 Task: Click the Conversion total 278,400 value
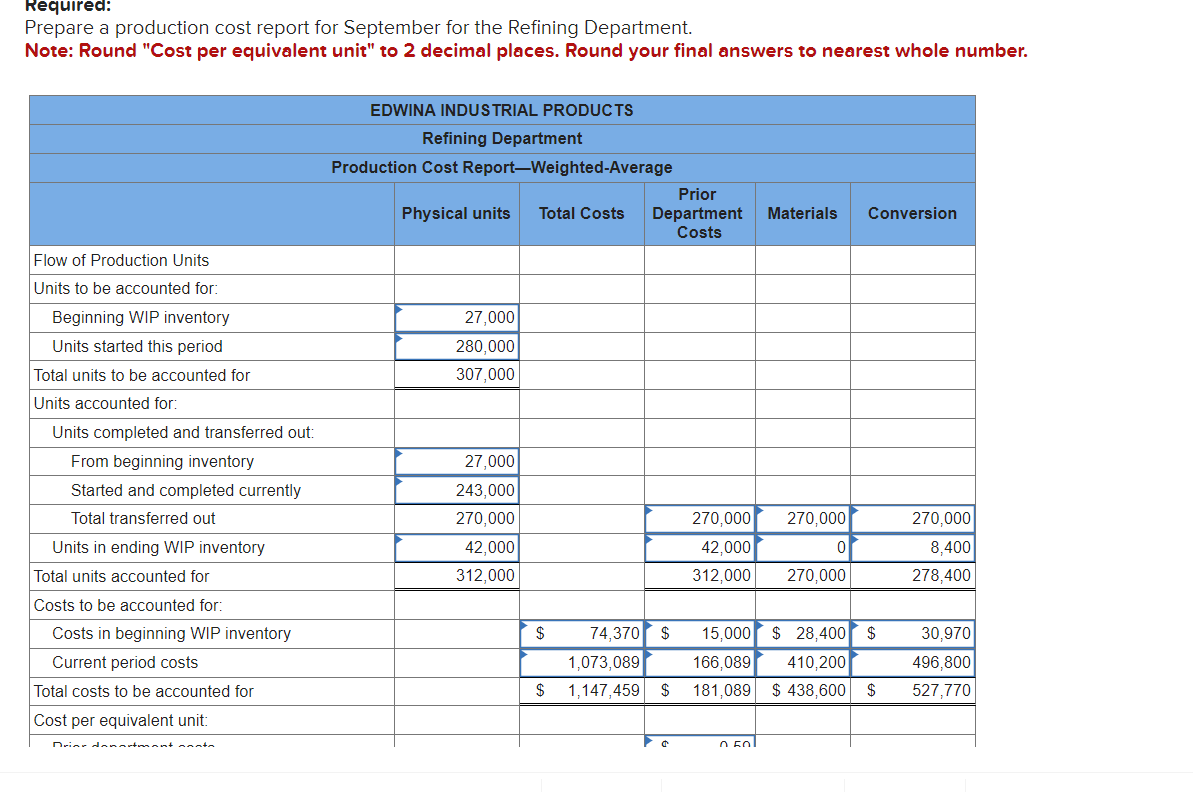941,576
